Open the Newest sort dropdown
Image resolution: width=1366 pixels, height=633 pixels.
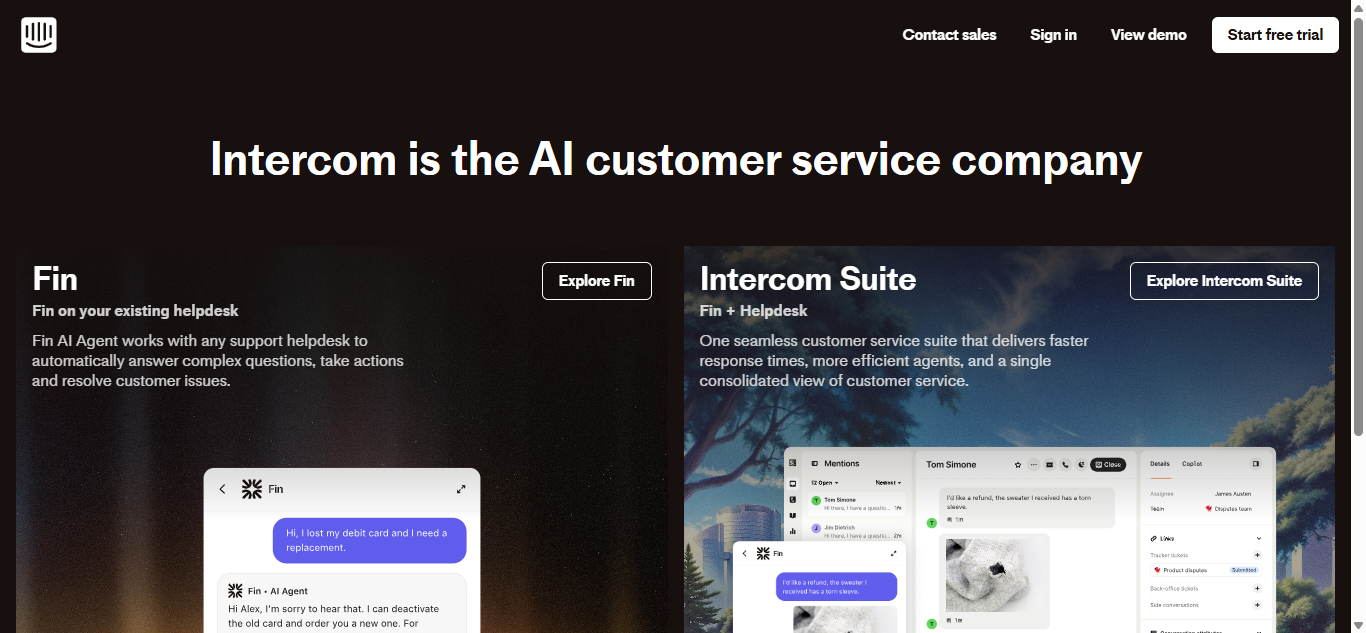tap(888, 482)
